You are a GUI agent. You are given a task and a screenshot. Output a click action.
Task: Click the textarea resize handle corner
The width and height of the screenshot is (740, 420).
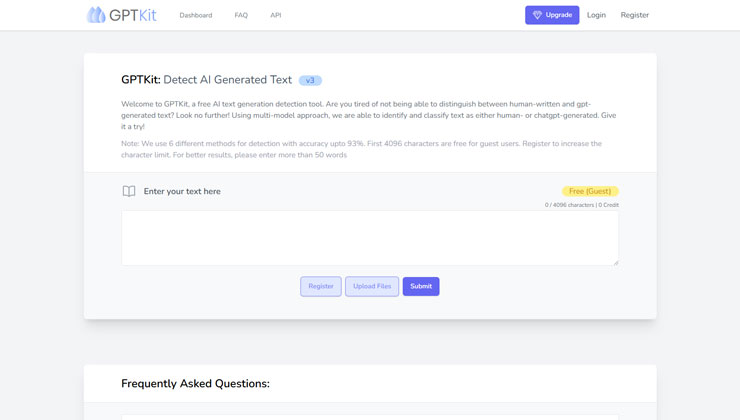click(616, 263)
